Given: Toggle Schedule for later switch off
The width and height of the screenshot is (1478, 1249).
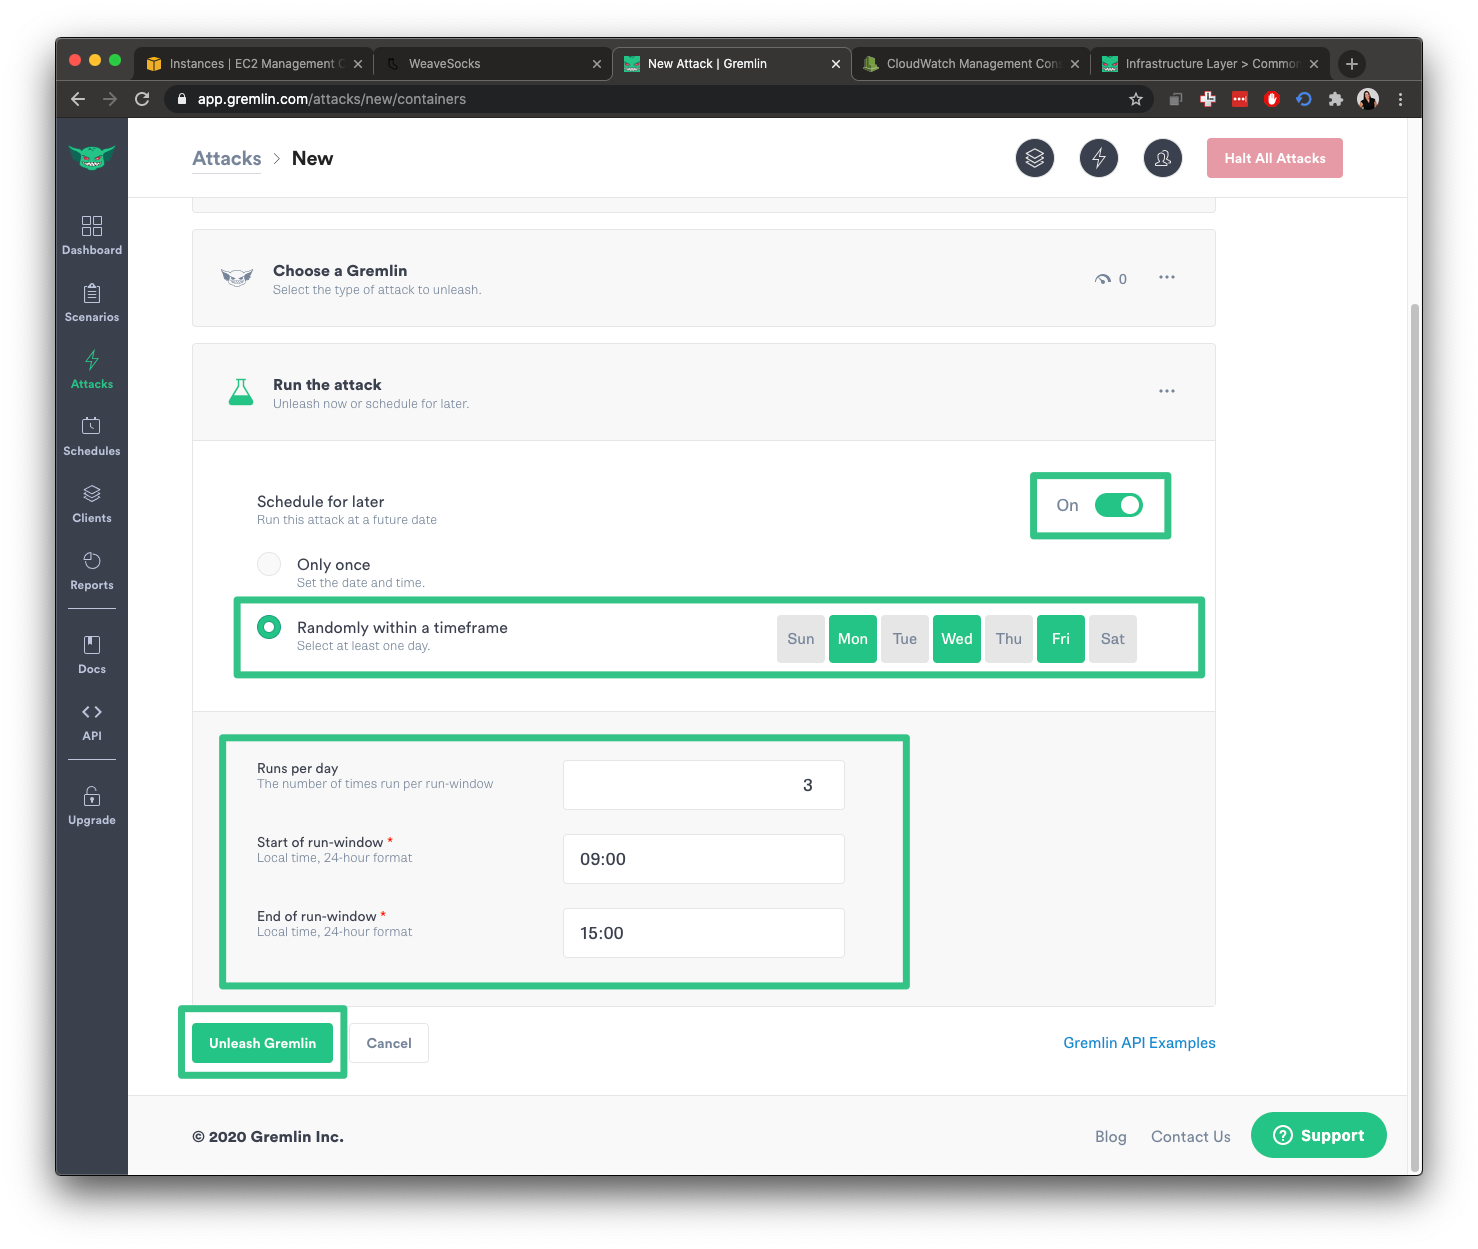Looking at the screenshot, I should pos(1119,505).
